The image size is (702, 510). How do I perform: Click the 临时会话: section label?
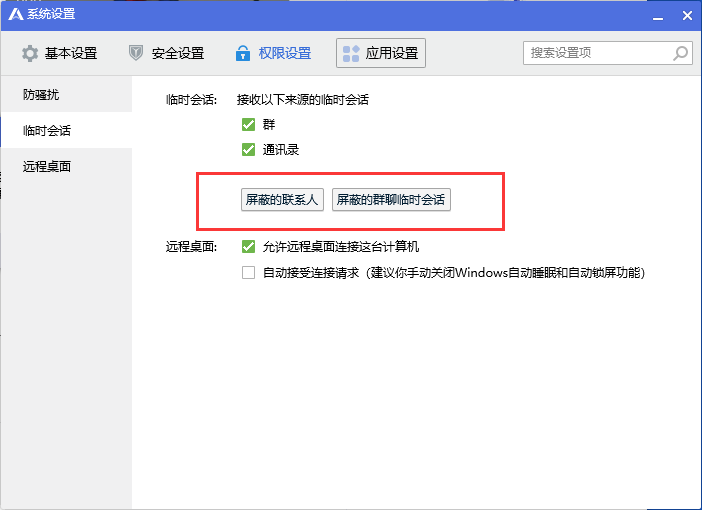tap(191, 100)
